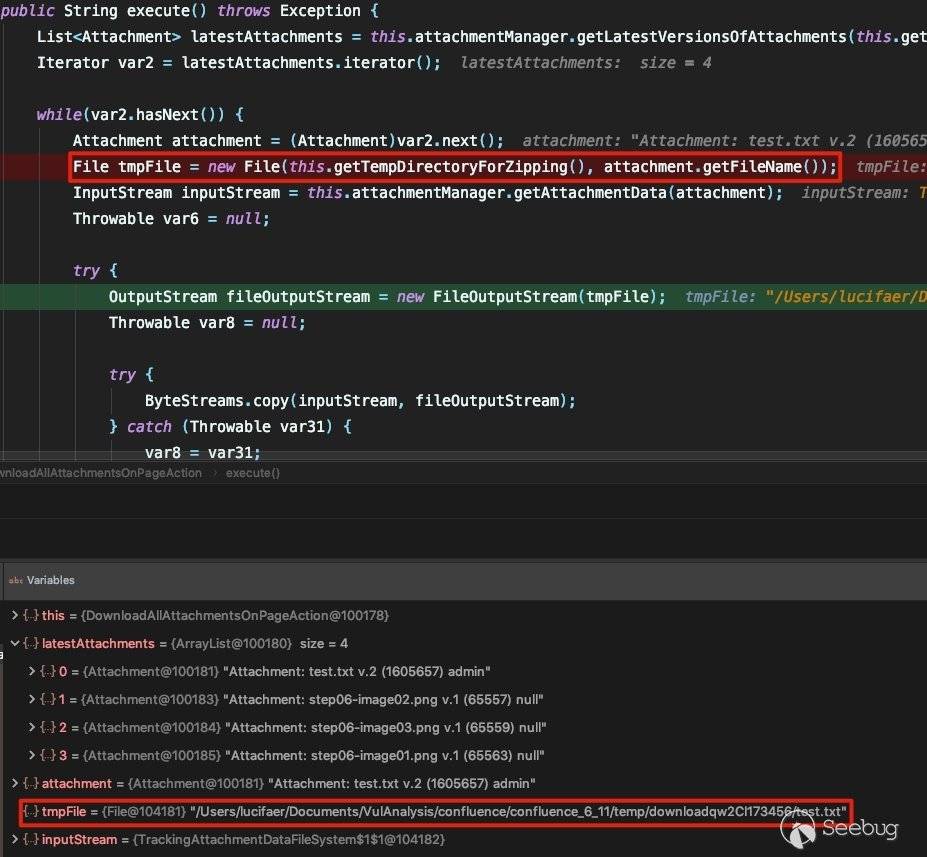Click inline hint 'latestAttachments: size = 4'
This screenshot has height=857, width=927.
click(586, 63)
